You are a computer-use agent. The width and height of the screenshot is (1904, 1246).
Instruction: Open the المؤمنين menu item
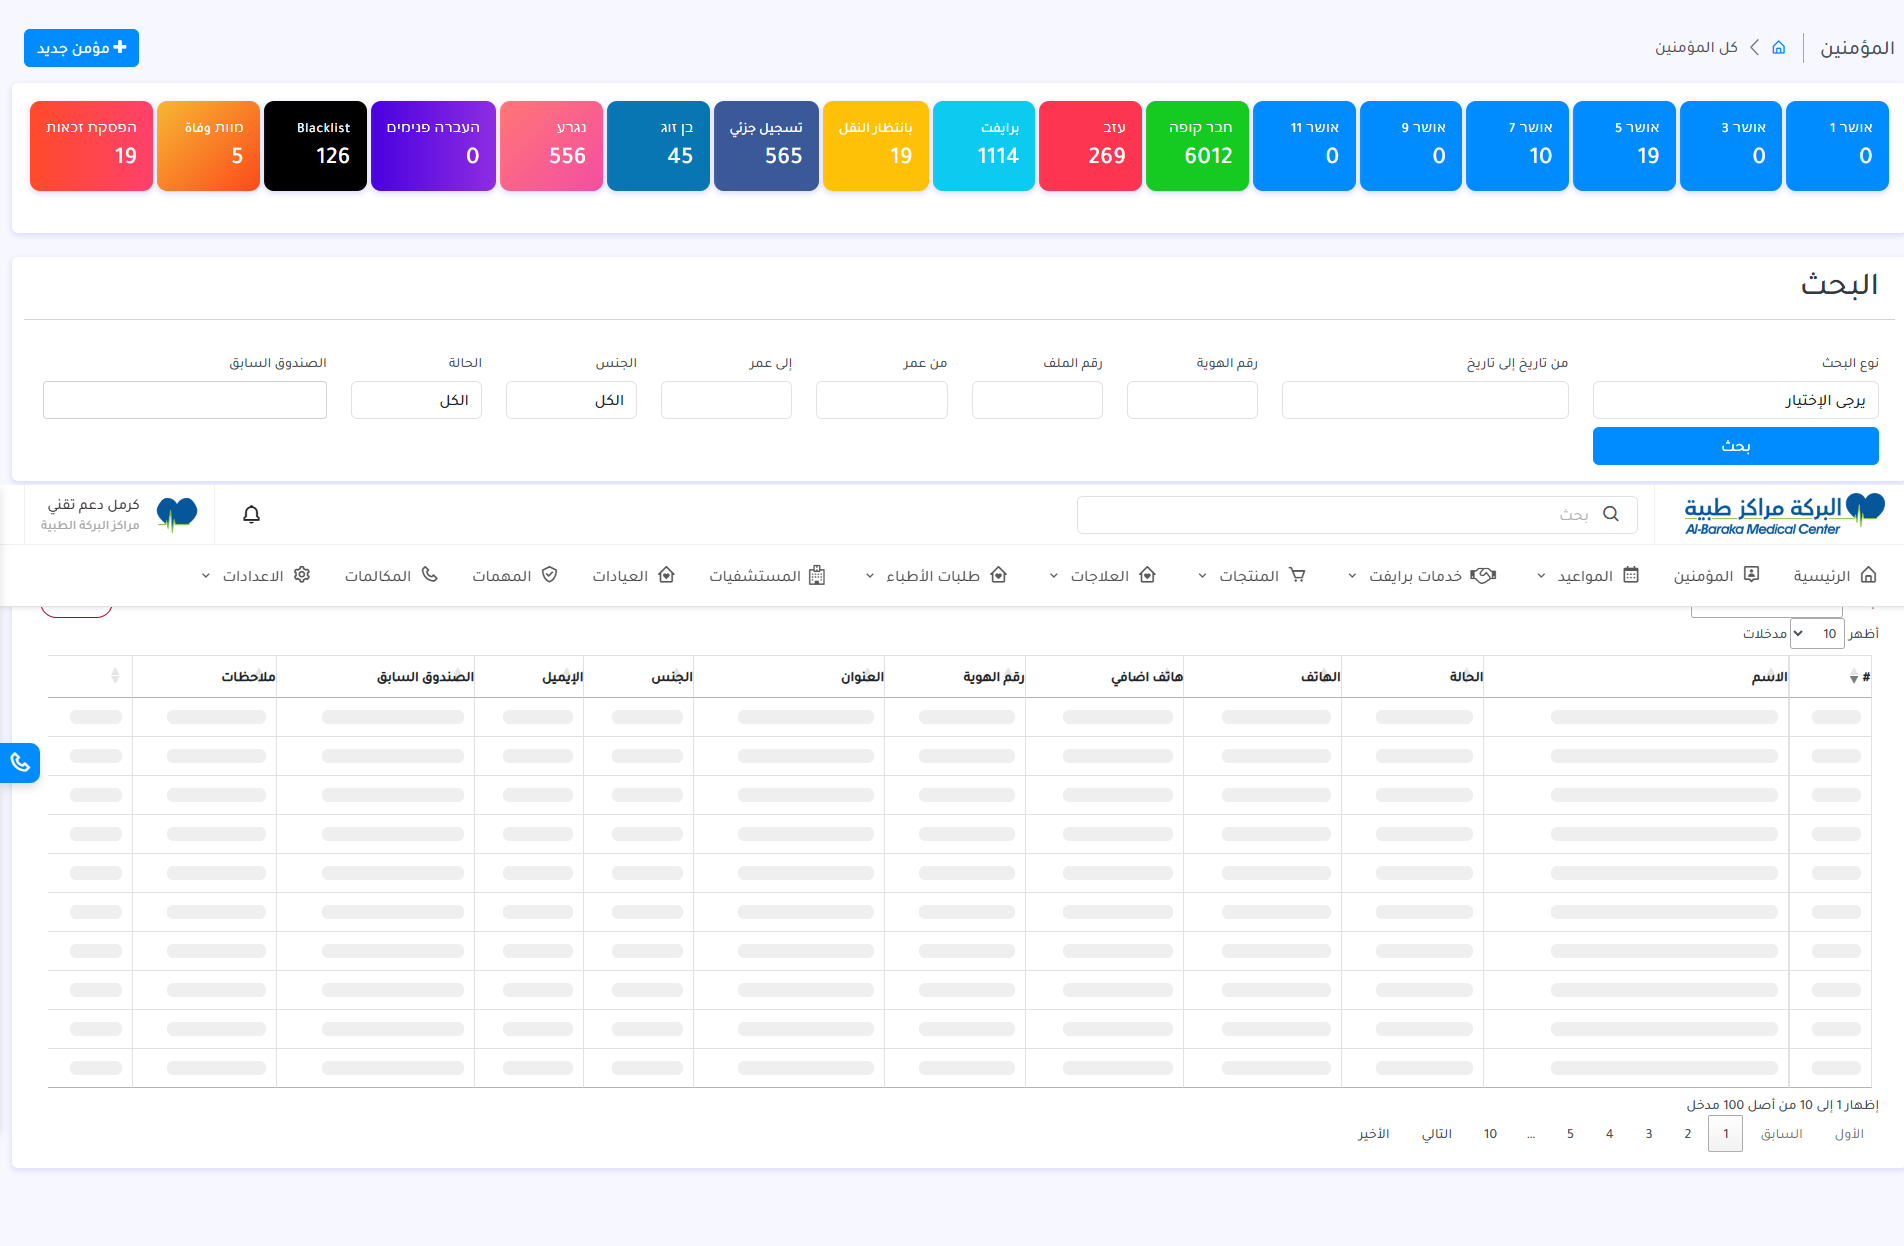tap(1715, 576)
